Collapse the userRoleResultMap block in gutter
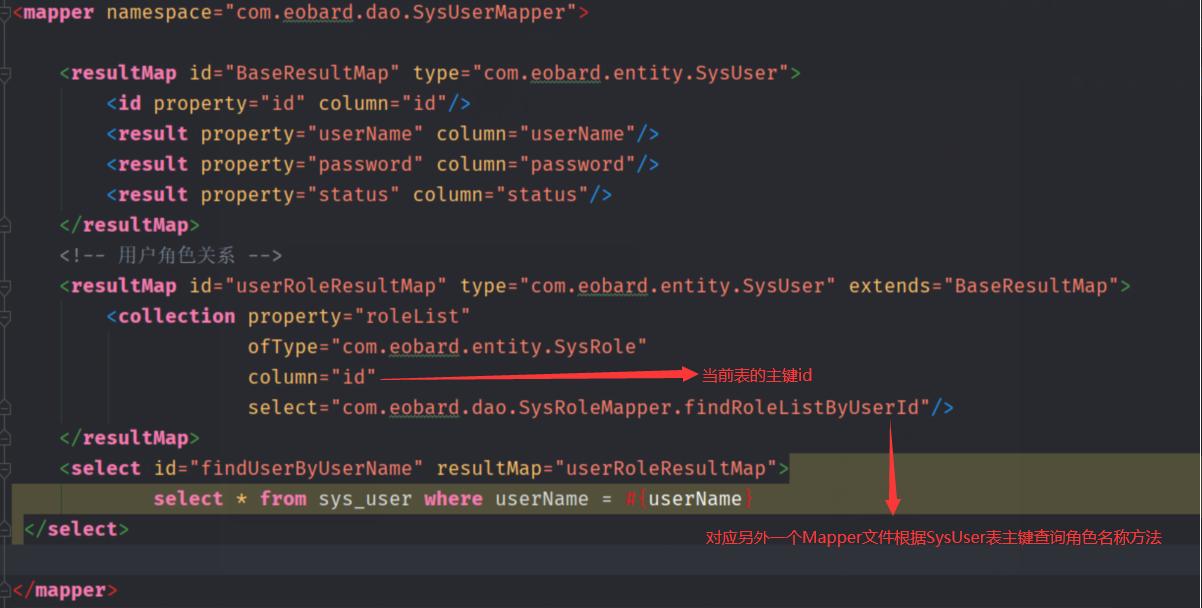The height and width of the screenshot is (608, 1202). tap(5, 286)
